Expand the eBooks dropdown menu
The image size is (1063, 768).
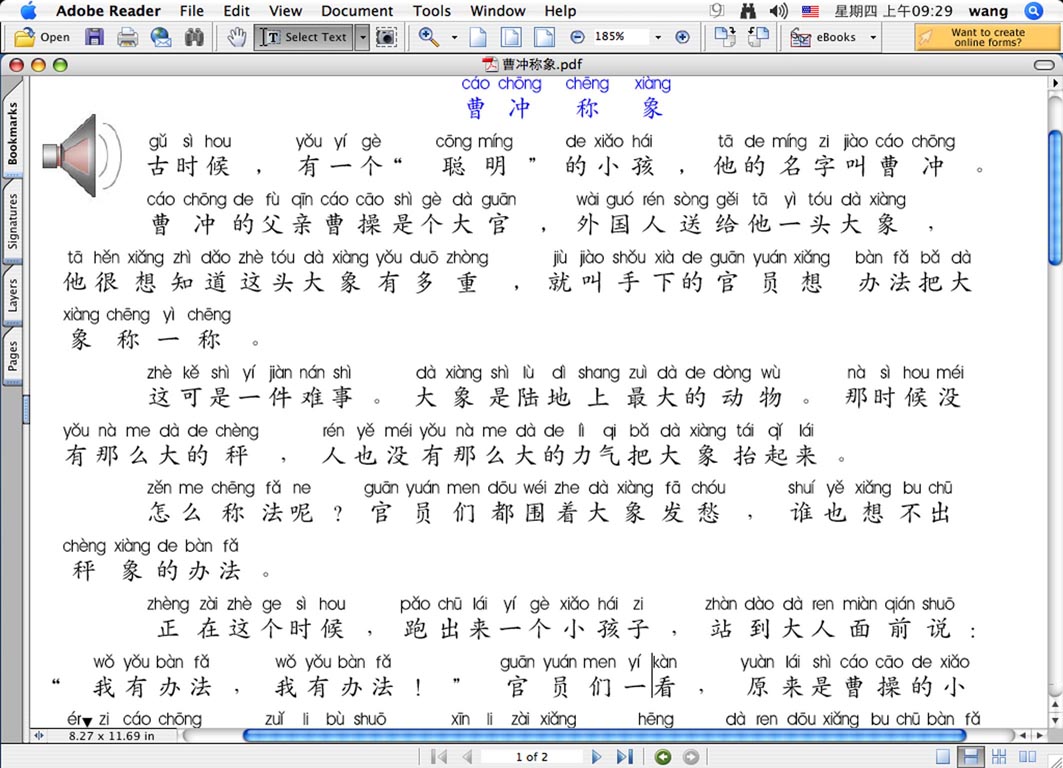coord(873,37)
